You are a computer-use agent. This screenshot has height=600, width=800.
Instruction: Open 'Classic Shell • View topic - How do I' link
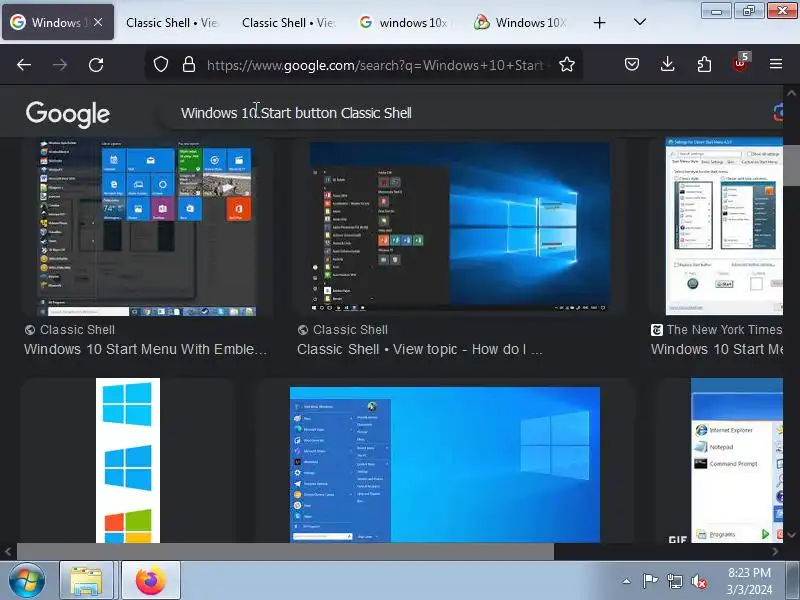click(419, 349)
